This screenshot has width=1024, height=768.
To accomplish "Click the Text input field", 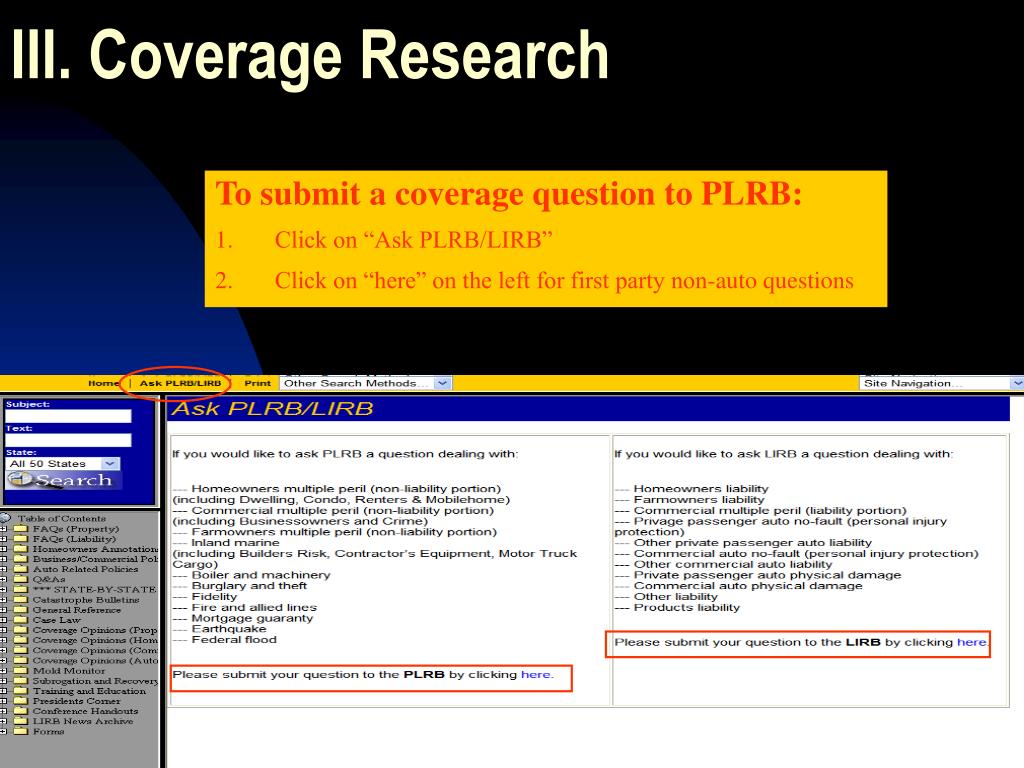I will 69,440.
